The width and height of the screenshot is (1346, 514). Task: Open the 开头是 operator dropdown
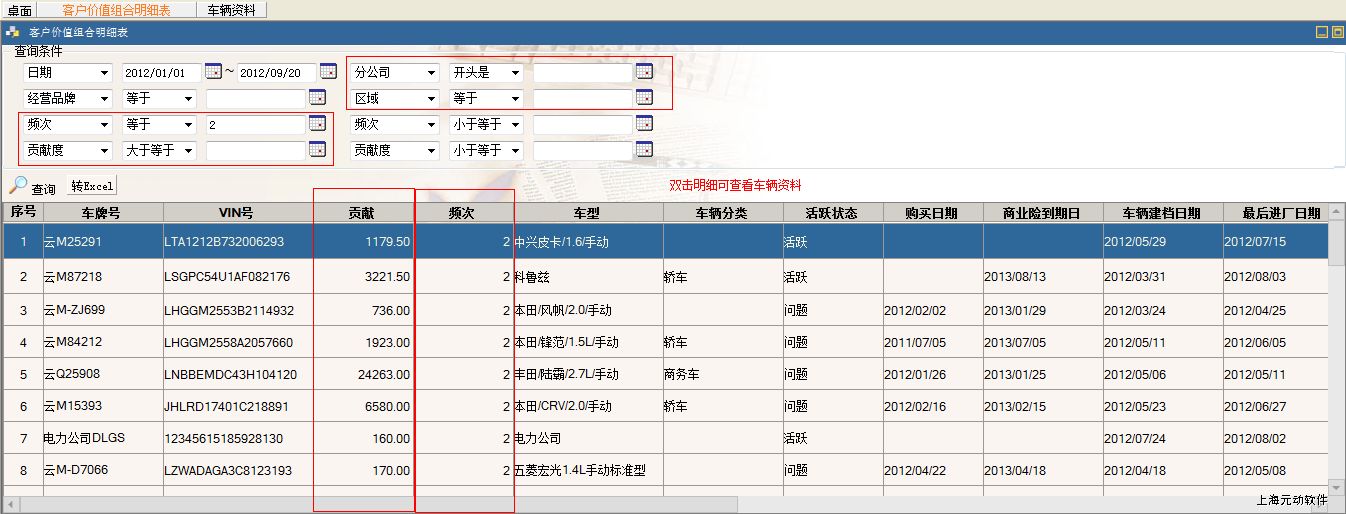point(515,73)
